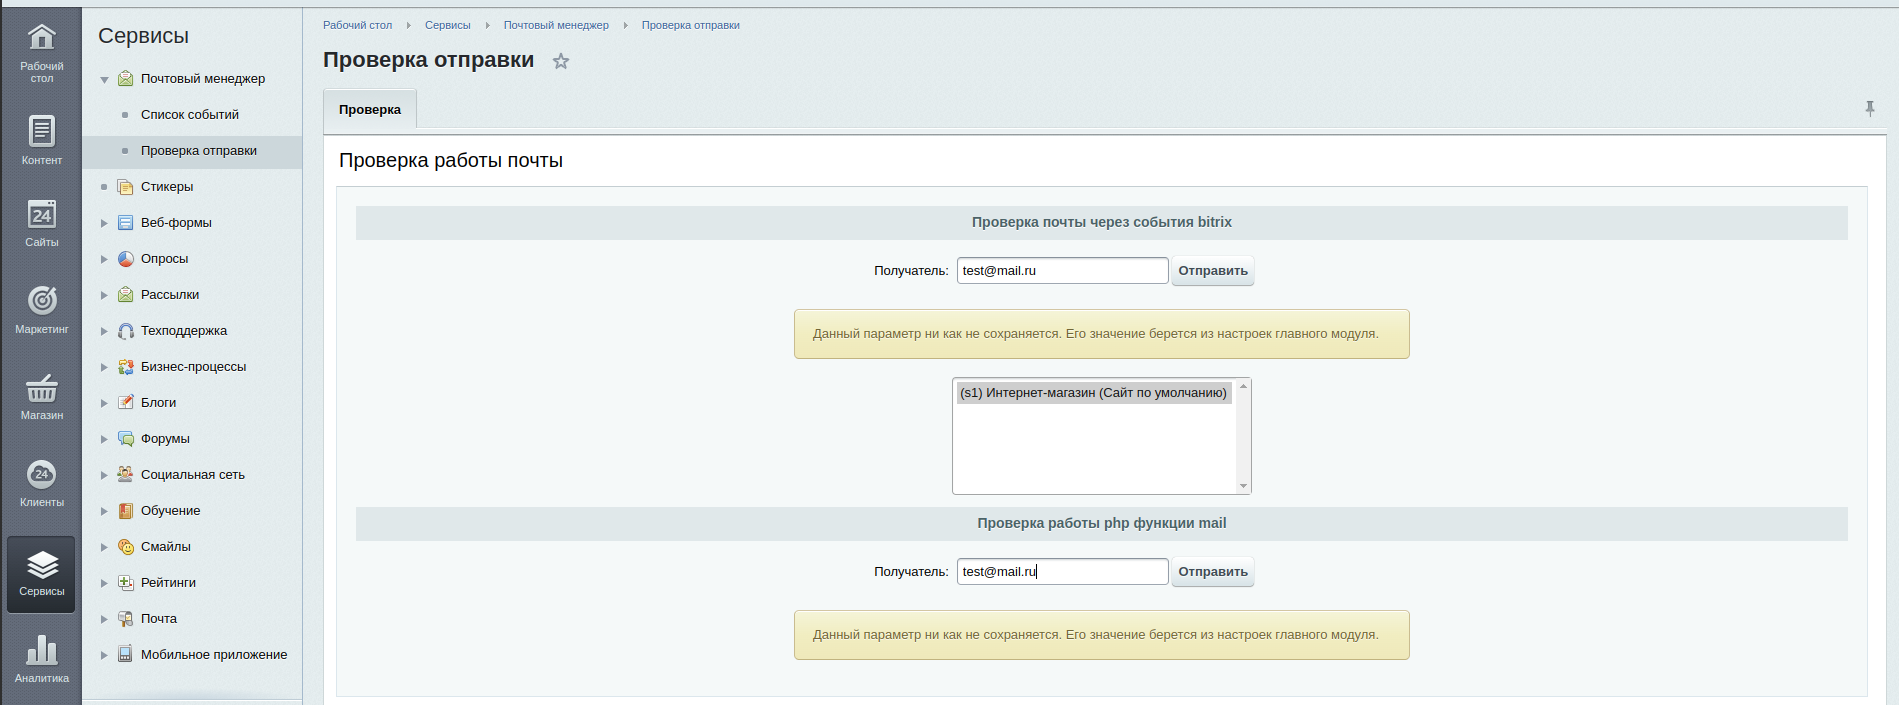Expand the Веб-формы tree node
Image resolution: width=1899 pixels, height=705 pixels.
point(104,223)
